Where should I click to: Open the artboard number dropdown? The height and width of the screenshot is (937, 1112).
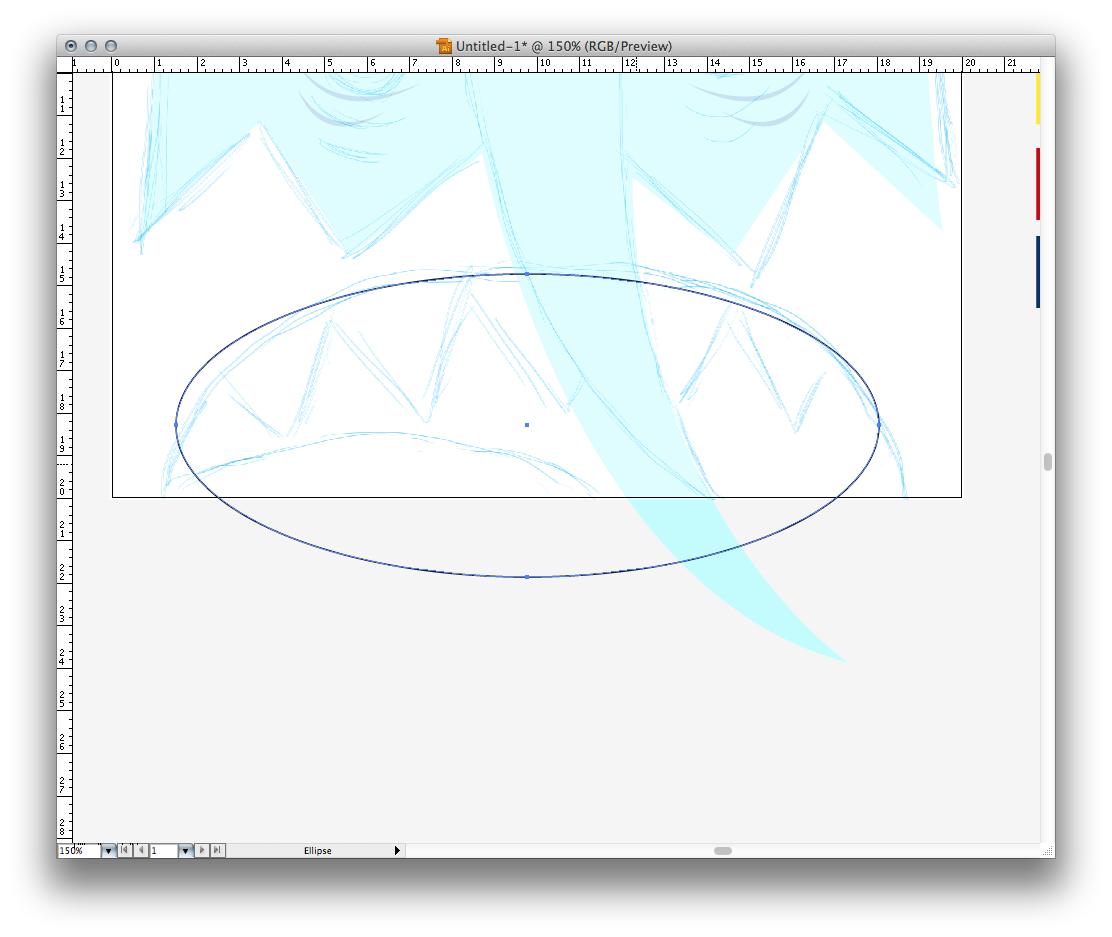click(185, 851)
